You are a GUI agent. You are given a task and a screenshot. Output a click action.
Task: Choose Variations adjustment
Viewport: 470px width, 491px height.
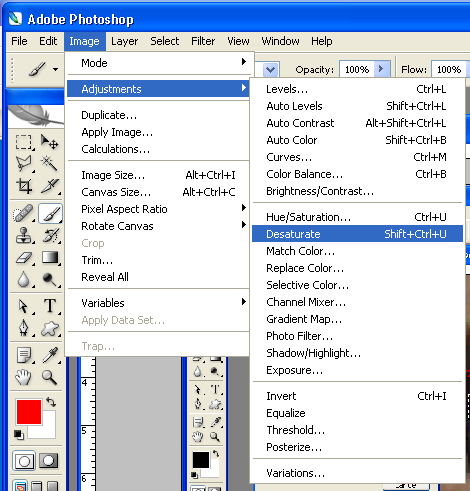coord(357,473)
